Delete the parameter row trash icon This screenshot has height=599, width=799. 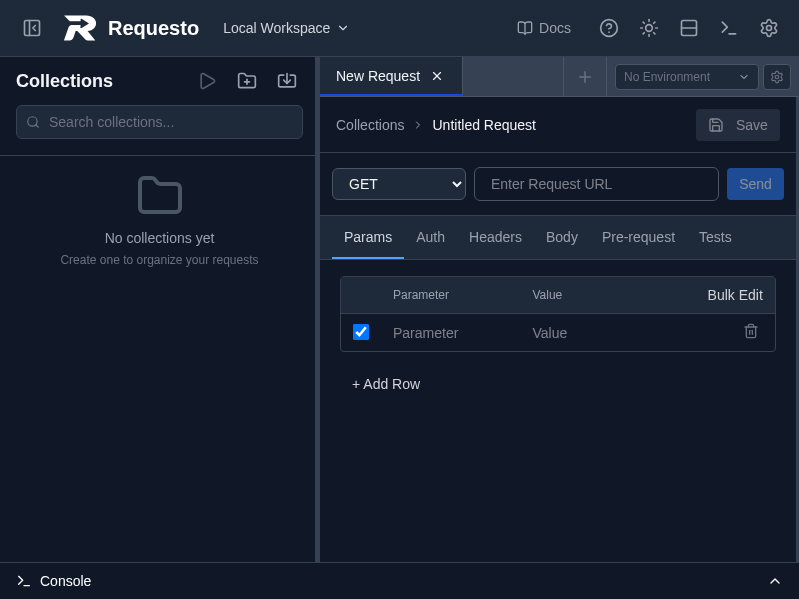[x=751, y=332]
